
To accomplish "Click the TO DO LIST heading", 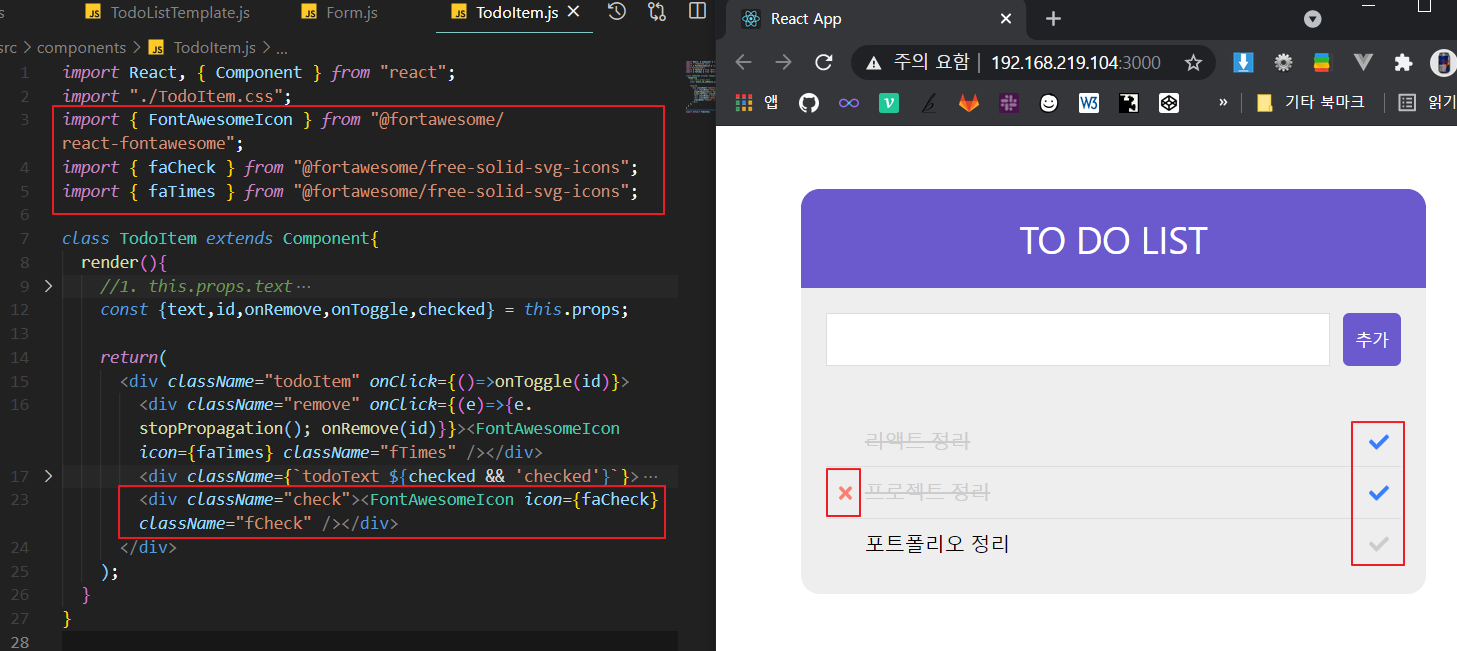I will [x=1113, y=241].
